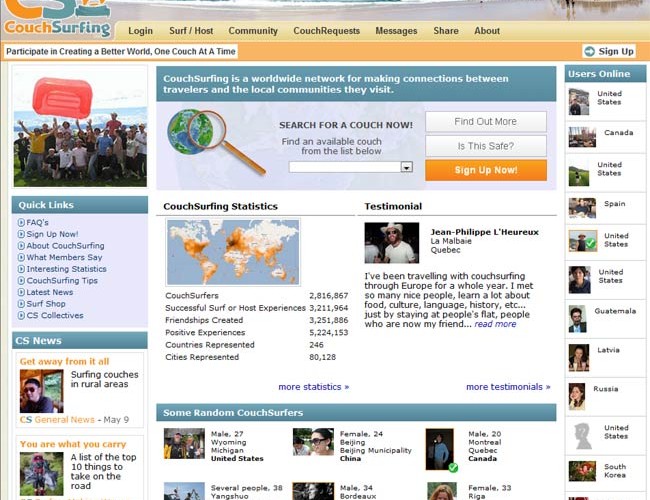Click the Get away from it all news photo
Viewport: 650px width, 500px height.
41,391
